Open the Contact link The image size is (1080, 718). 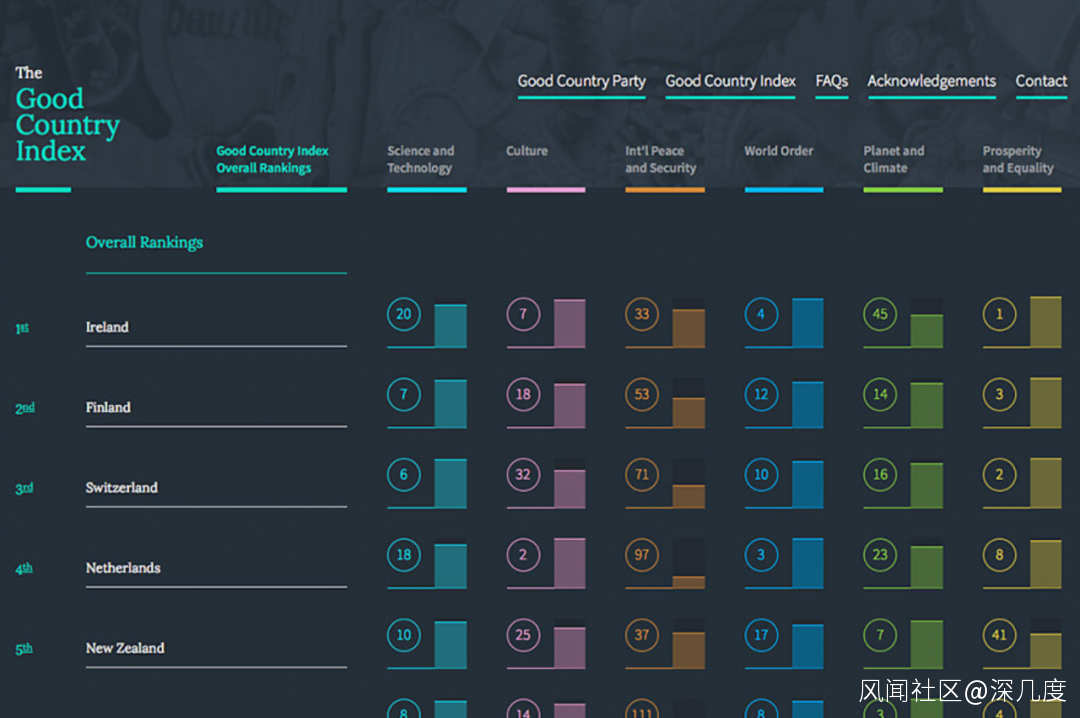click(x=1041, y=81)
